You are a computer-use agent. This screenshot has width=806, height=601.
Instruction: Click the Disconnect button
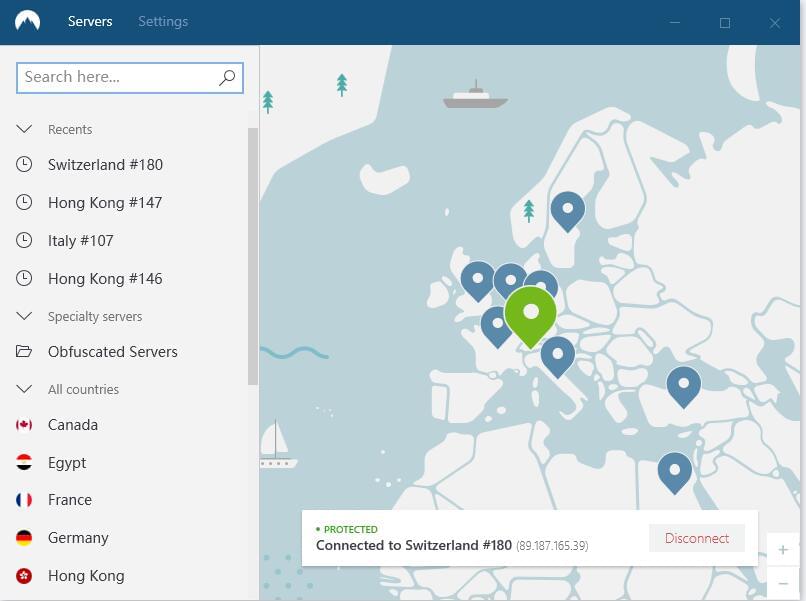(x=697, y=538)
